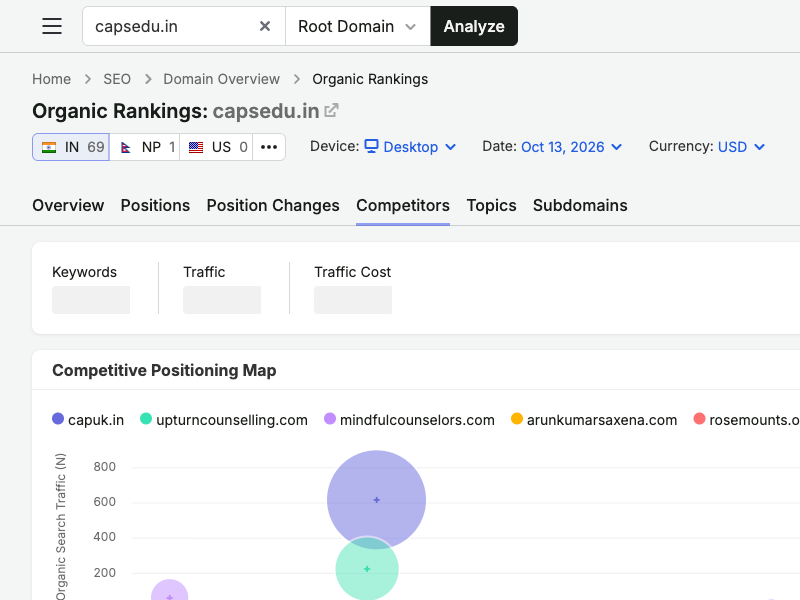800x600 pixels.
Task: Click the Competitive Positioning Map heading
Action: (x=164, y=370)
